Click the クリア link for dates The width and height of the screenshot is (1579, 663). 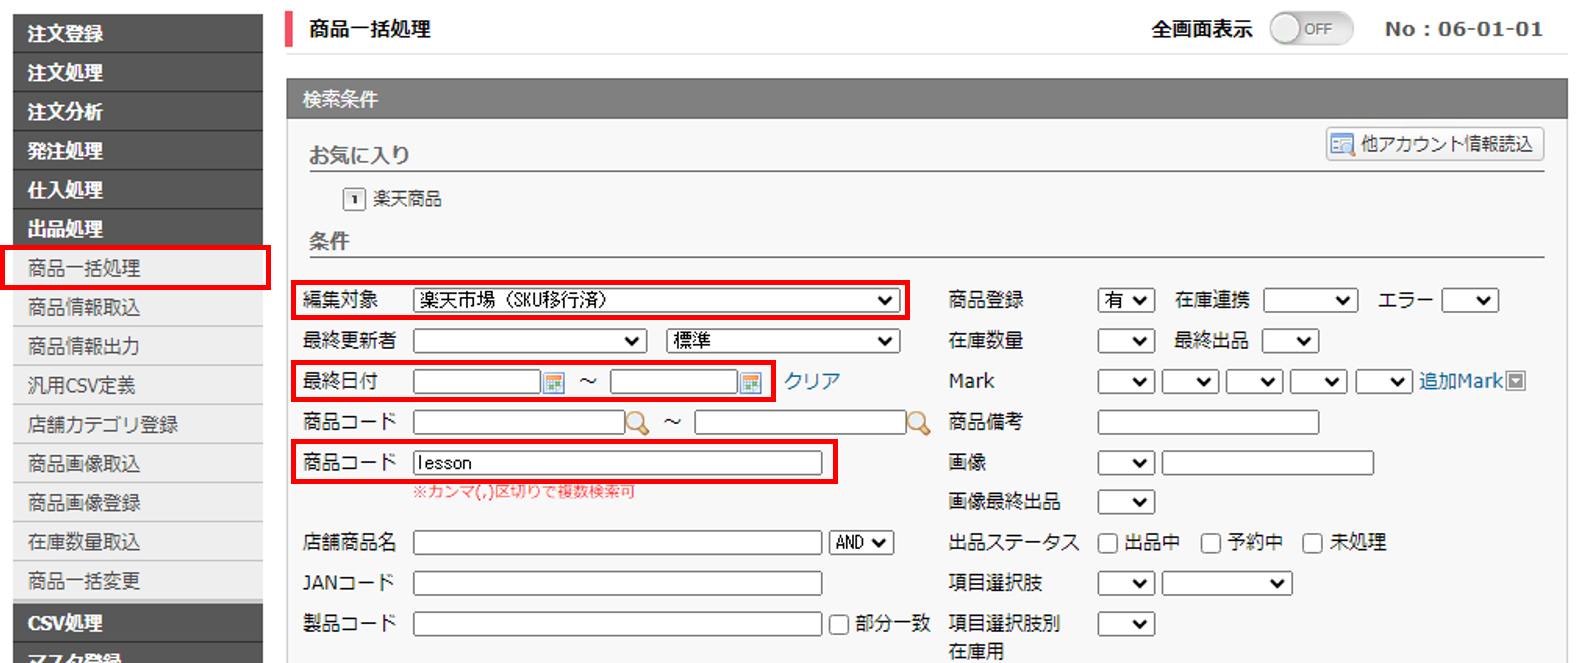coord(811,381)
